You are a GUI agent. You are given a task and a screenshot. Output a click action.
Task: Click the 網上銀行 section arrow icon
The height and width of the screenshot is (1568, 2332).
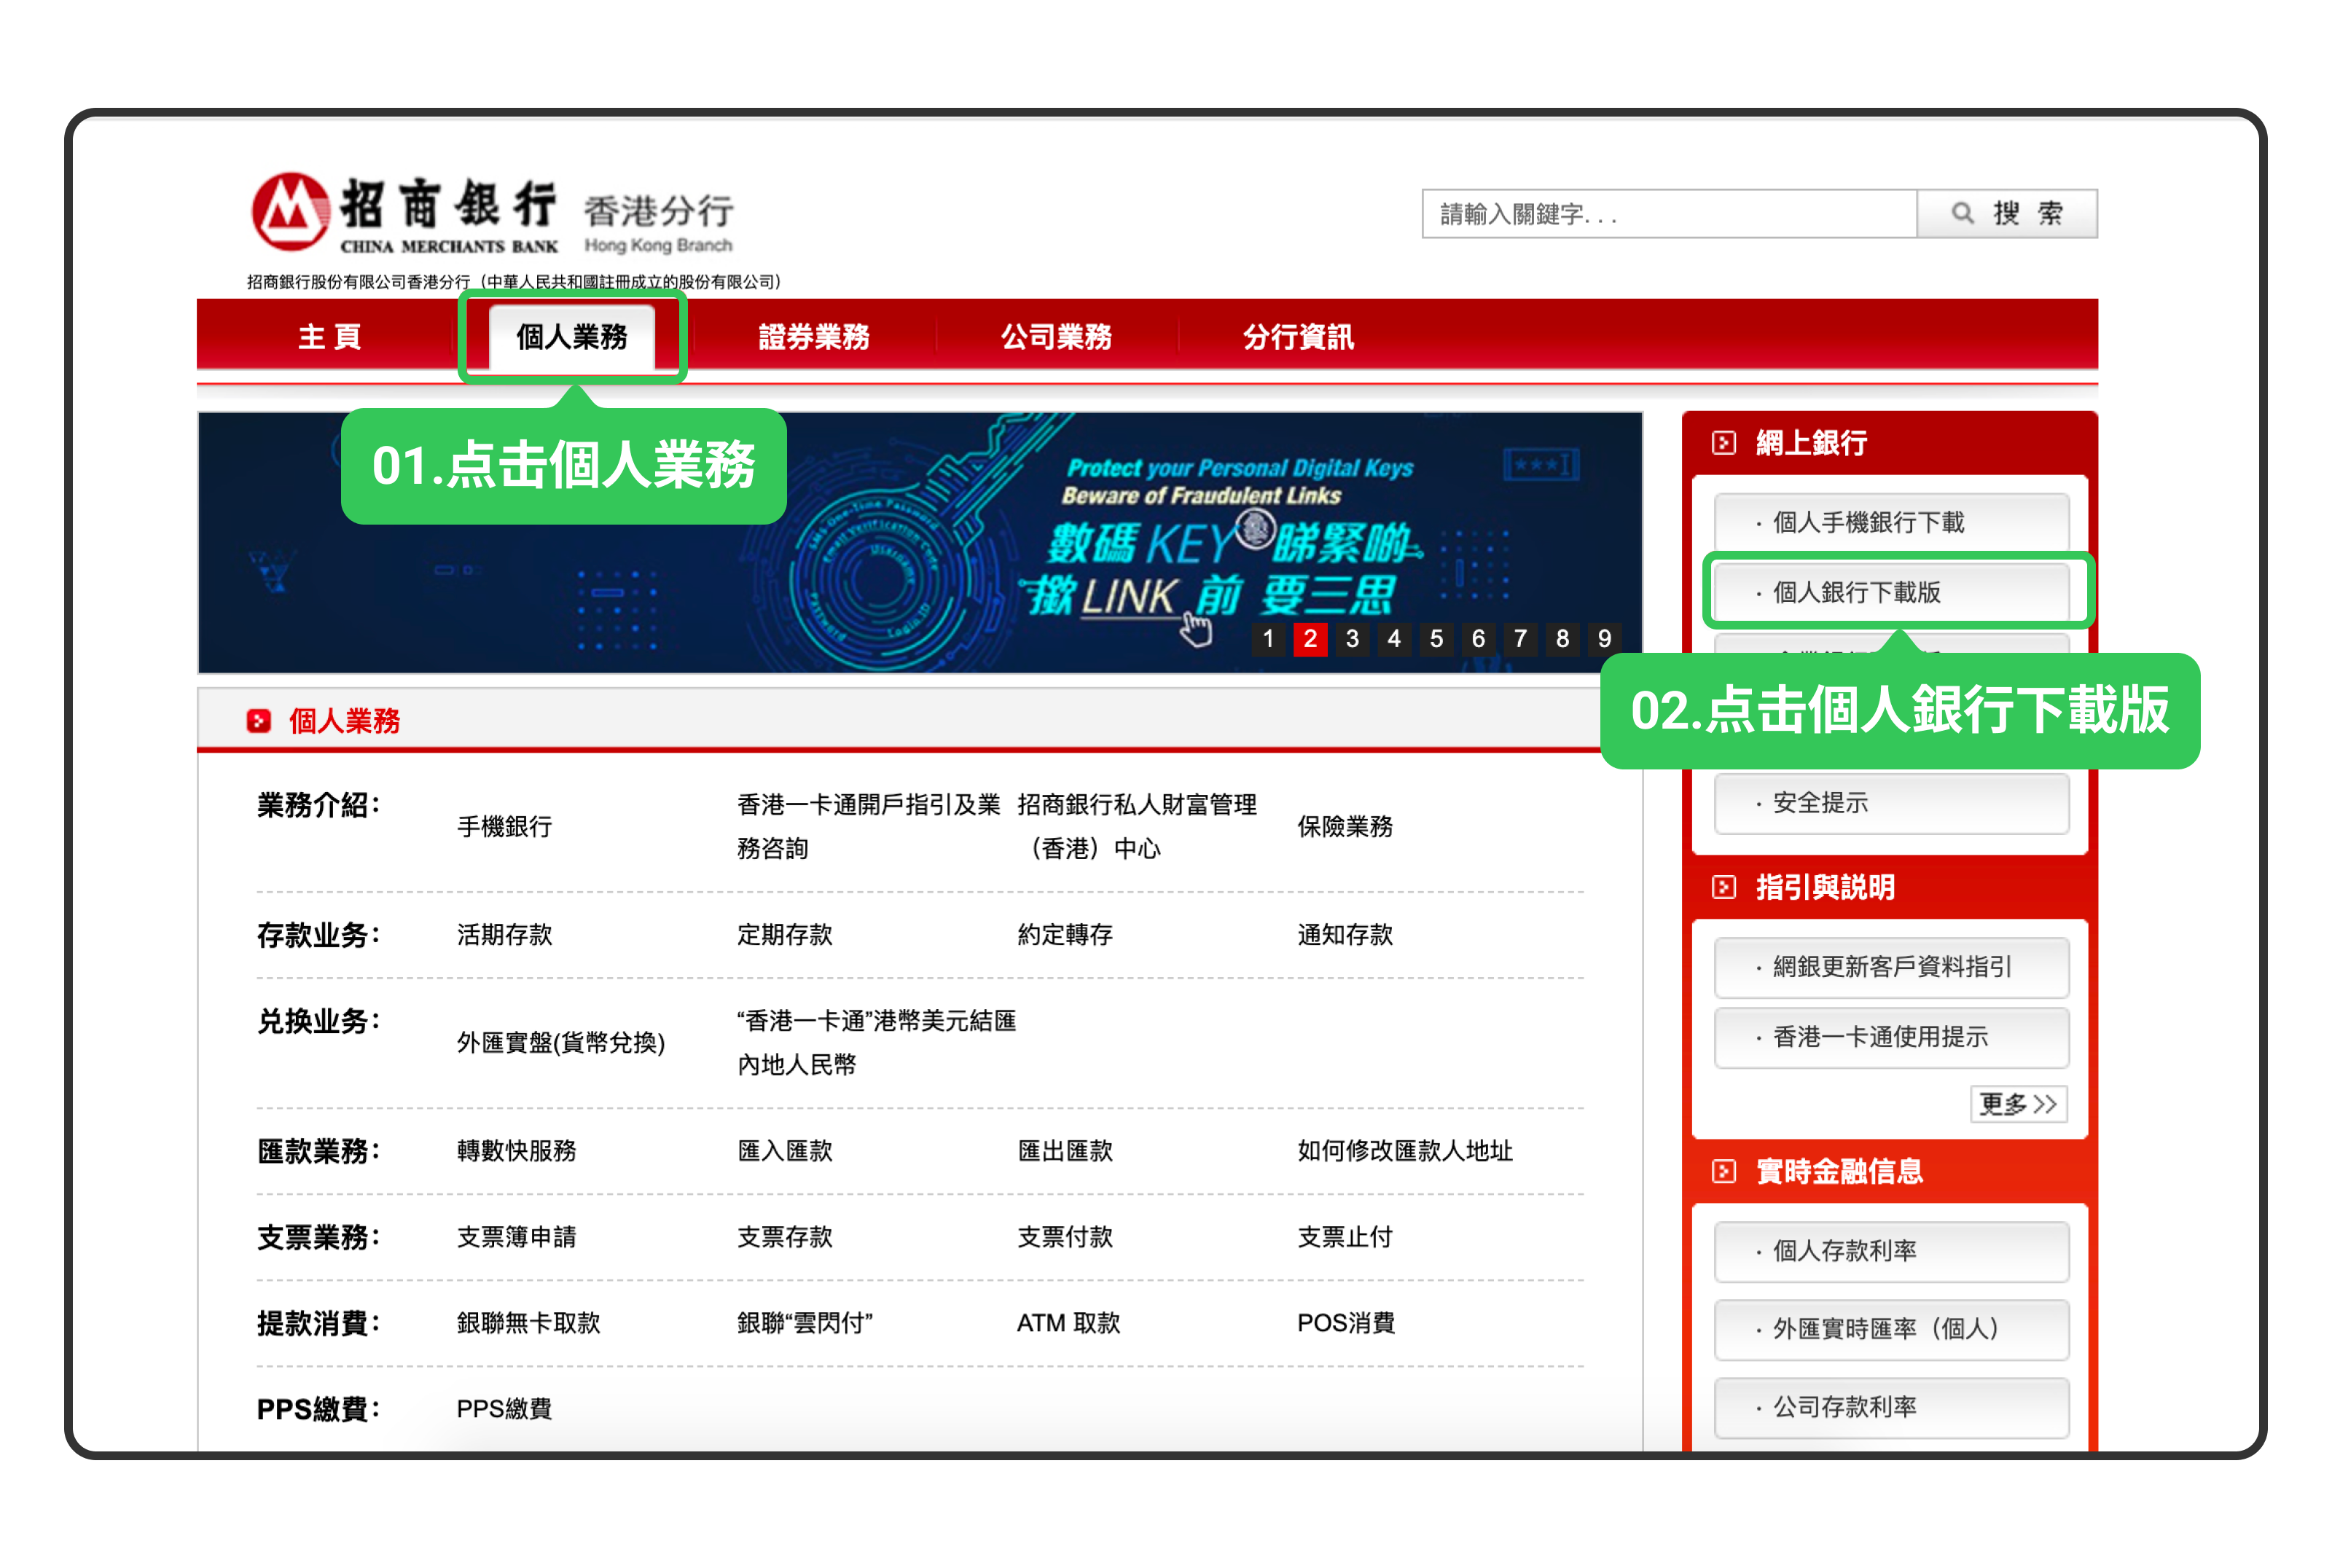pos(1723,443)
